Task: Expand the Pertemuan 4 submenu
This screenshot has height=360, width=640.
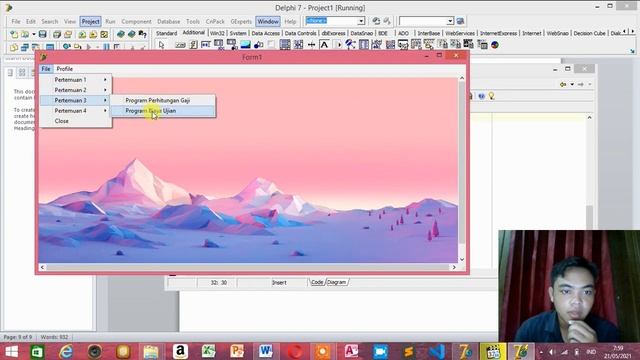Action: [76, 111]
